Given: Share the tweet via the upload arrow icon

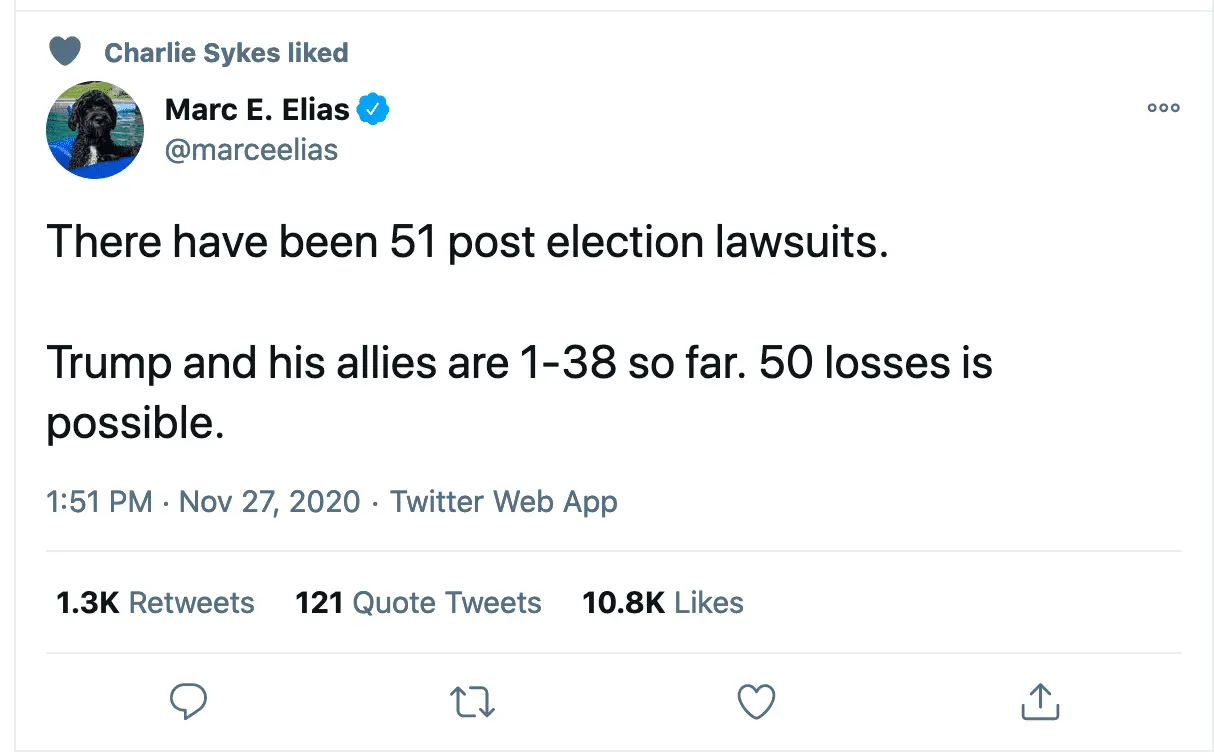Looking at the screenshot, I should 1039,701.
